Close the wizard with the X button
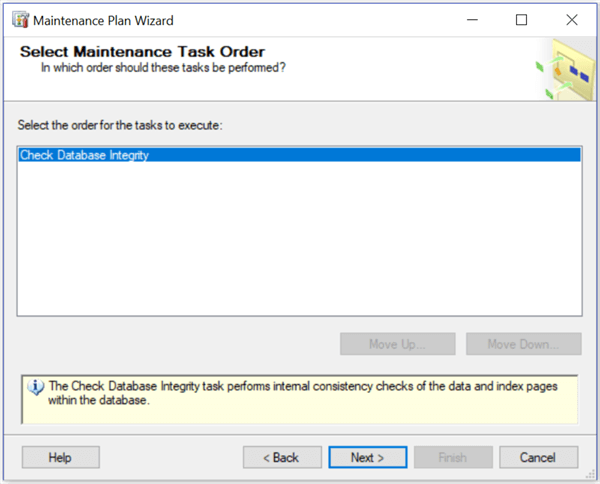The height and width of the screenshot is (484, 600). [x=571, y=19]
